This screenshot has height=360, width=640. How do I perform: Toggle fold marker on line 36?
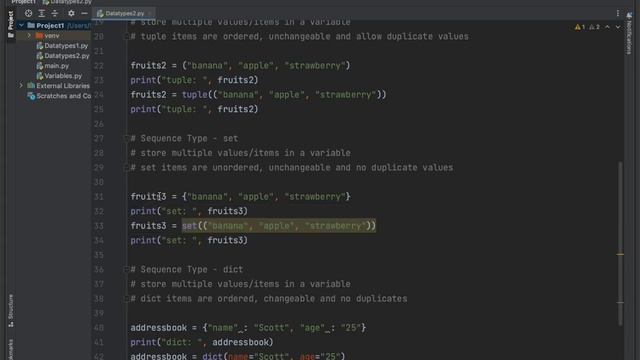click(x=126, y=269)
